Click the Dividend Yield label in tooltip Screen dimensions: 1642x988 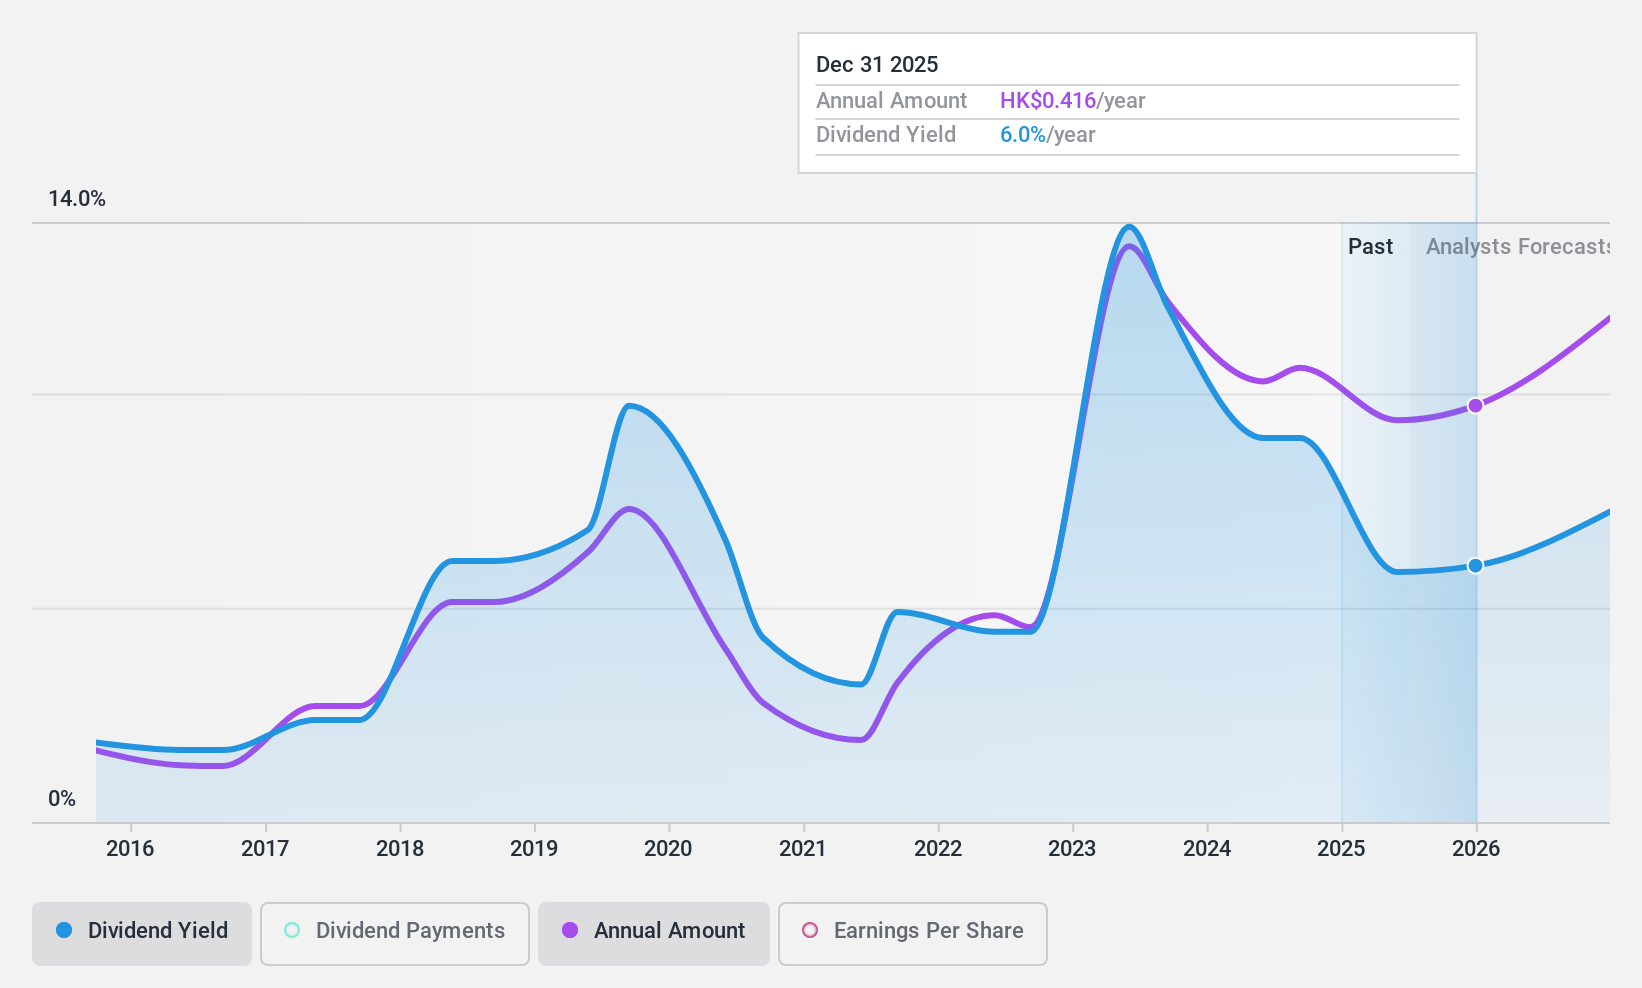pyautogui.click(x=886, y=135)
